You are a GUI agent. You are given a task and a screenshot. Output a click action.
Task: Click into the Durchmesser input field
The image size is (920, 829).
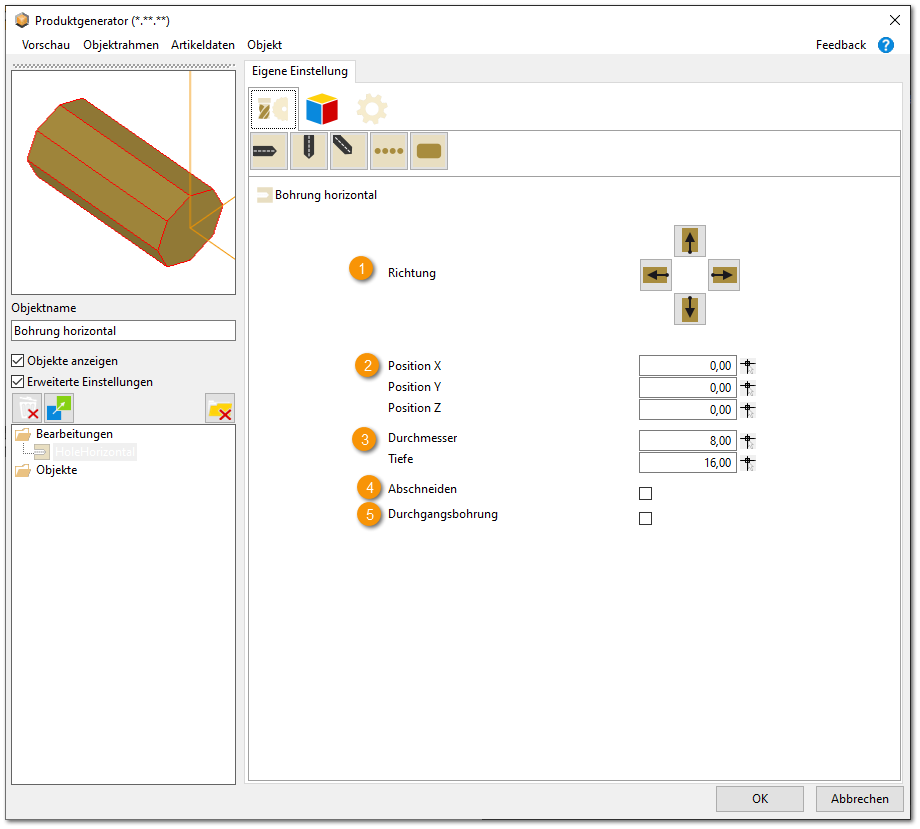687,441
